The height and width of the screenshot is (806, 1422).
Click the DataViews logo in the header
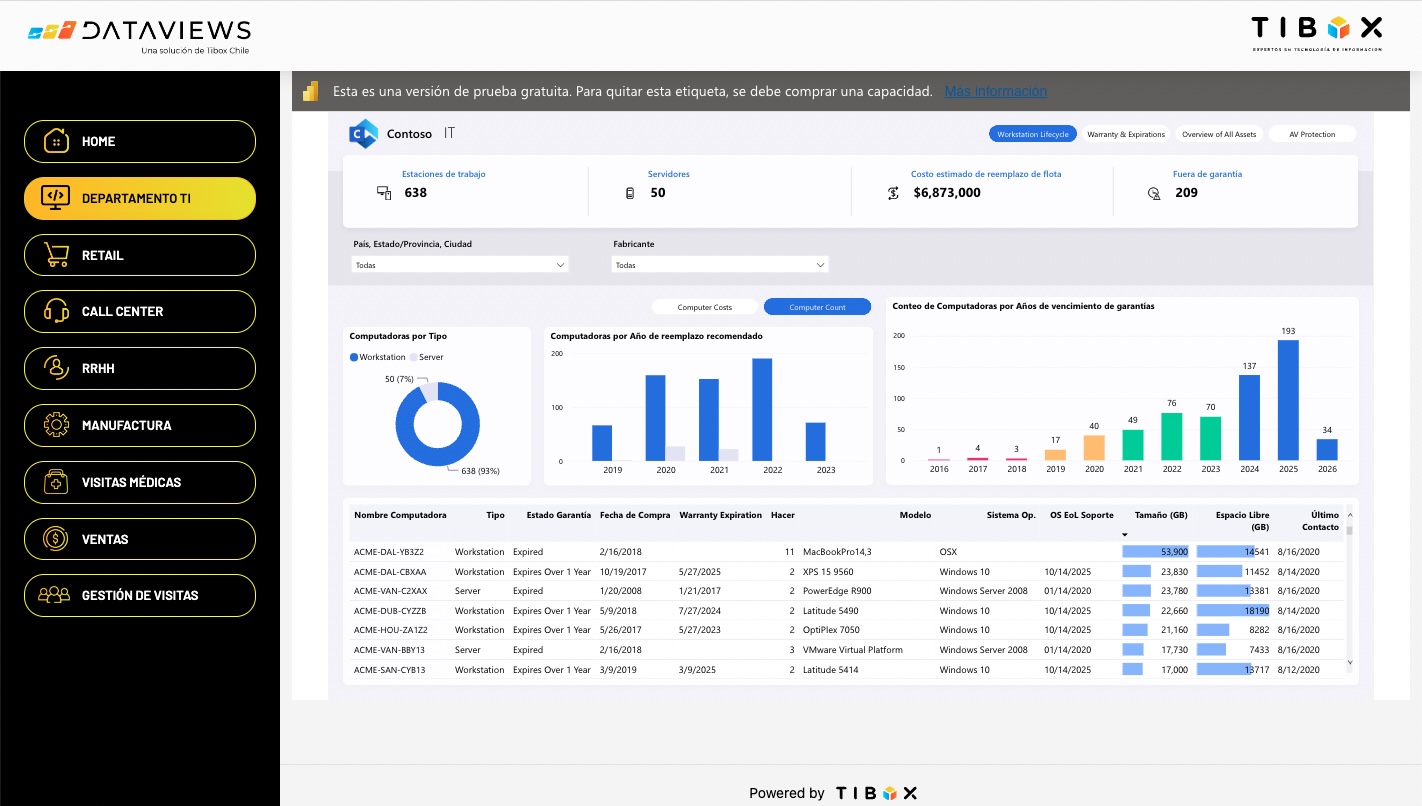[x=137, y=31]
